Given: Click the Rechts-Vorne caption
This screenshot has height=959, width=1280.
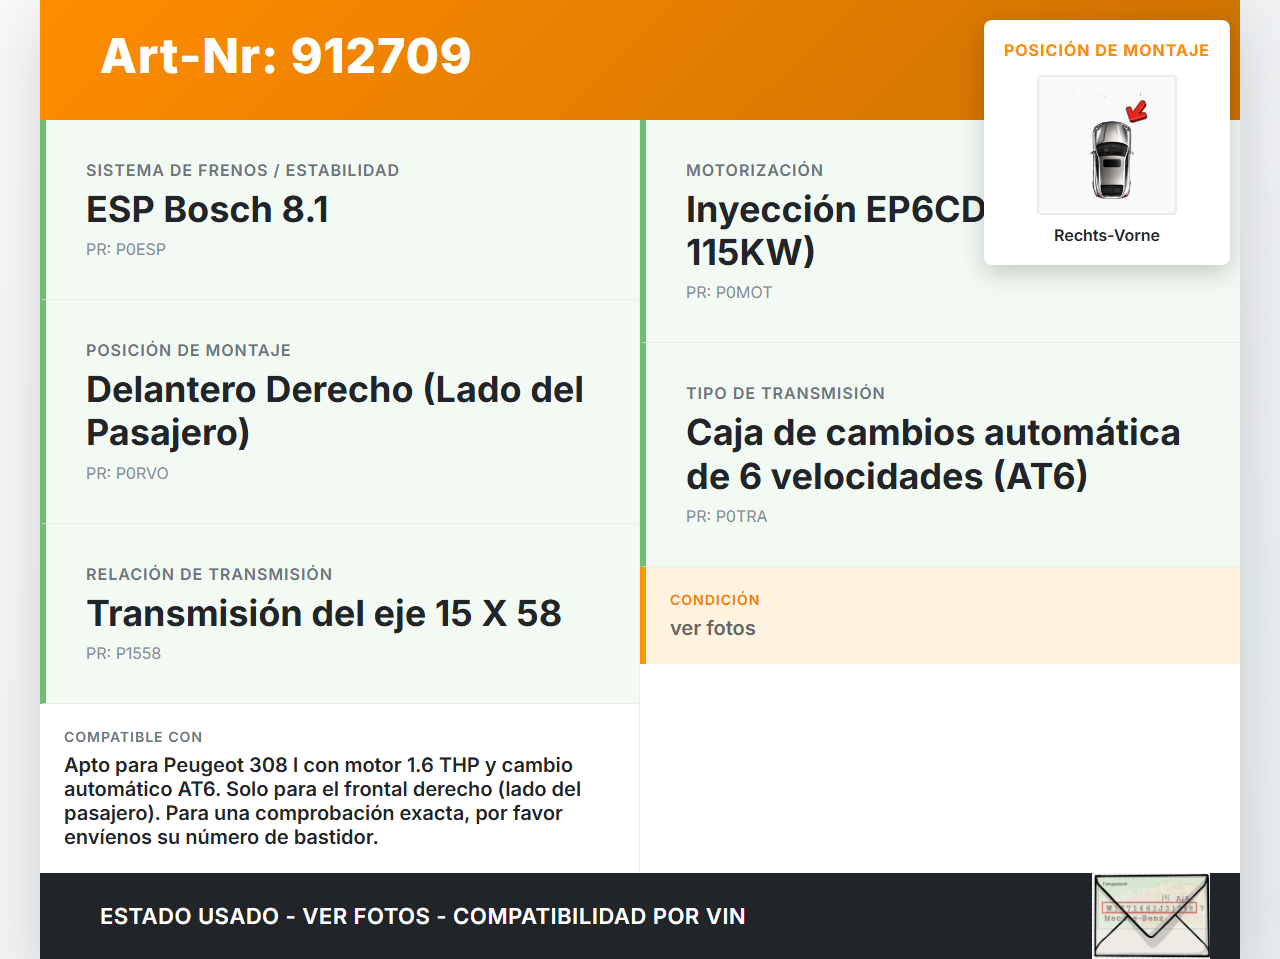Looking at the screenshot, I should click(1106, 235).
